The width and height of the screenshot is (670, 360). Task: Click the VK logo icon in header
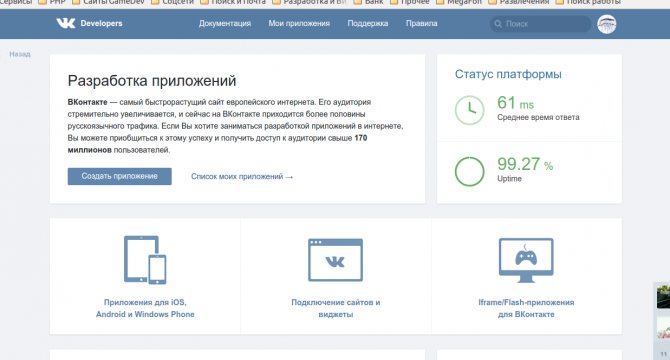coord(65,23)
